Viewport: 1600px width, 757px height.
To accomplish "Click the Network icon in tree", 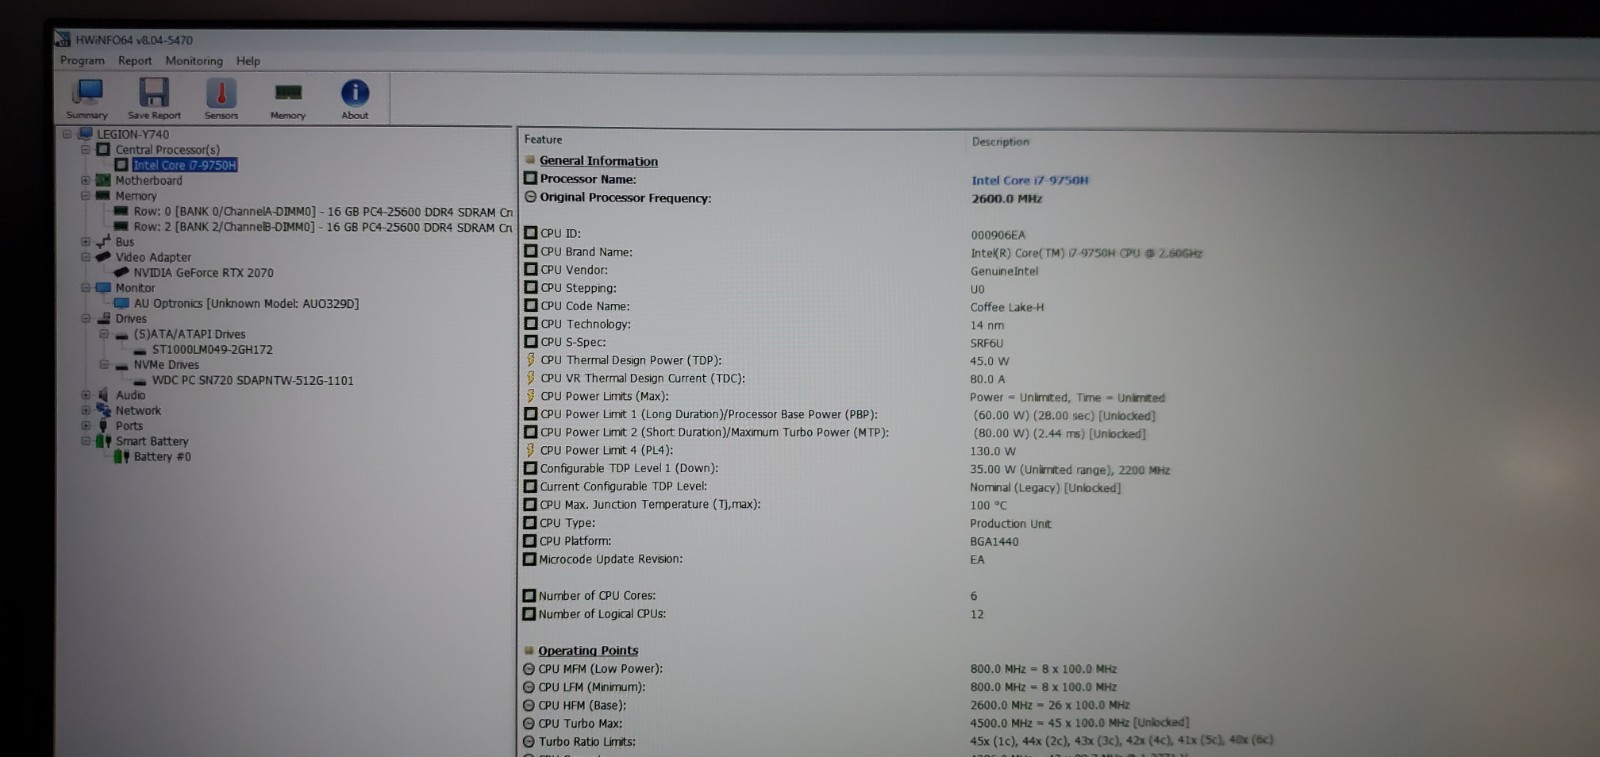I will point(103,410).
